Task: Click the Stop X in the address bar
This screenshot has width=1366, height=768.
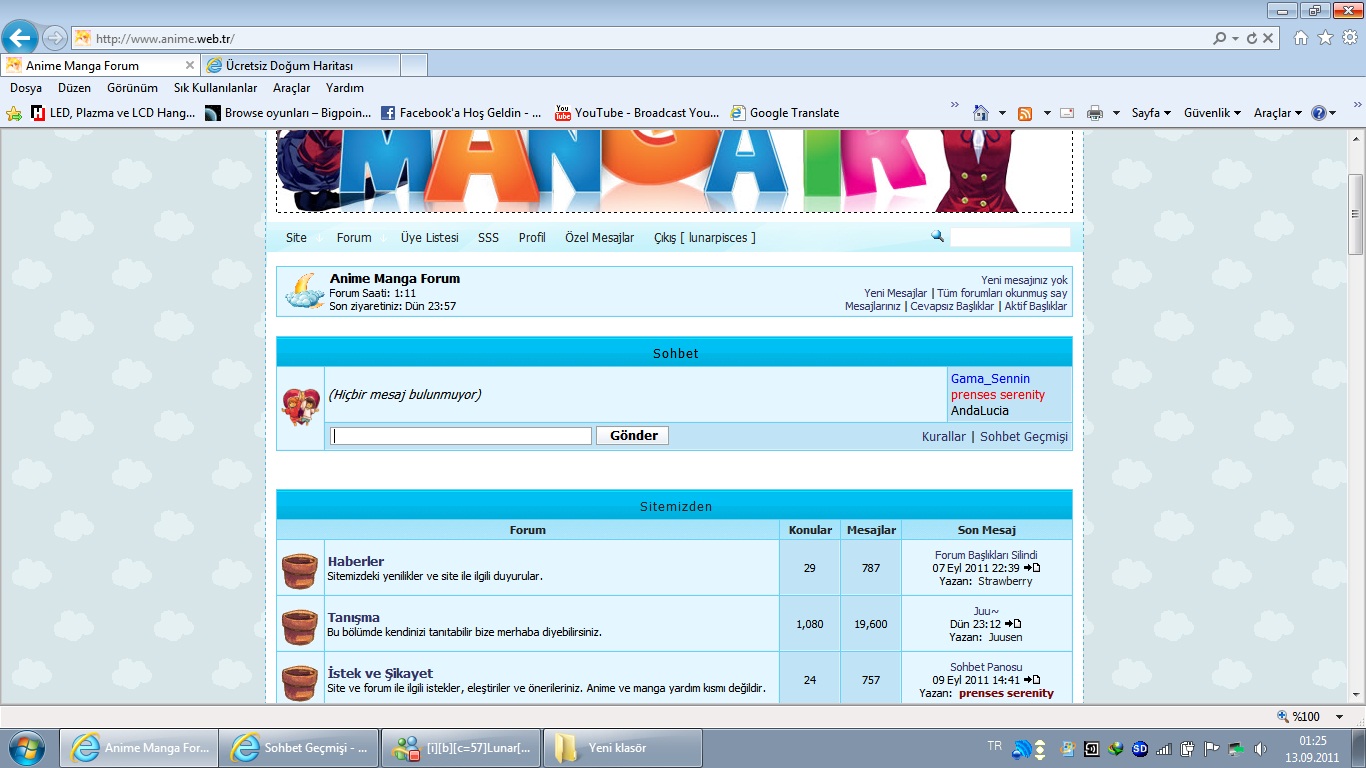Action: 1268,38
